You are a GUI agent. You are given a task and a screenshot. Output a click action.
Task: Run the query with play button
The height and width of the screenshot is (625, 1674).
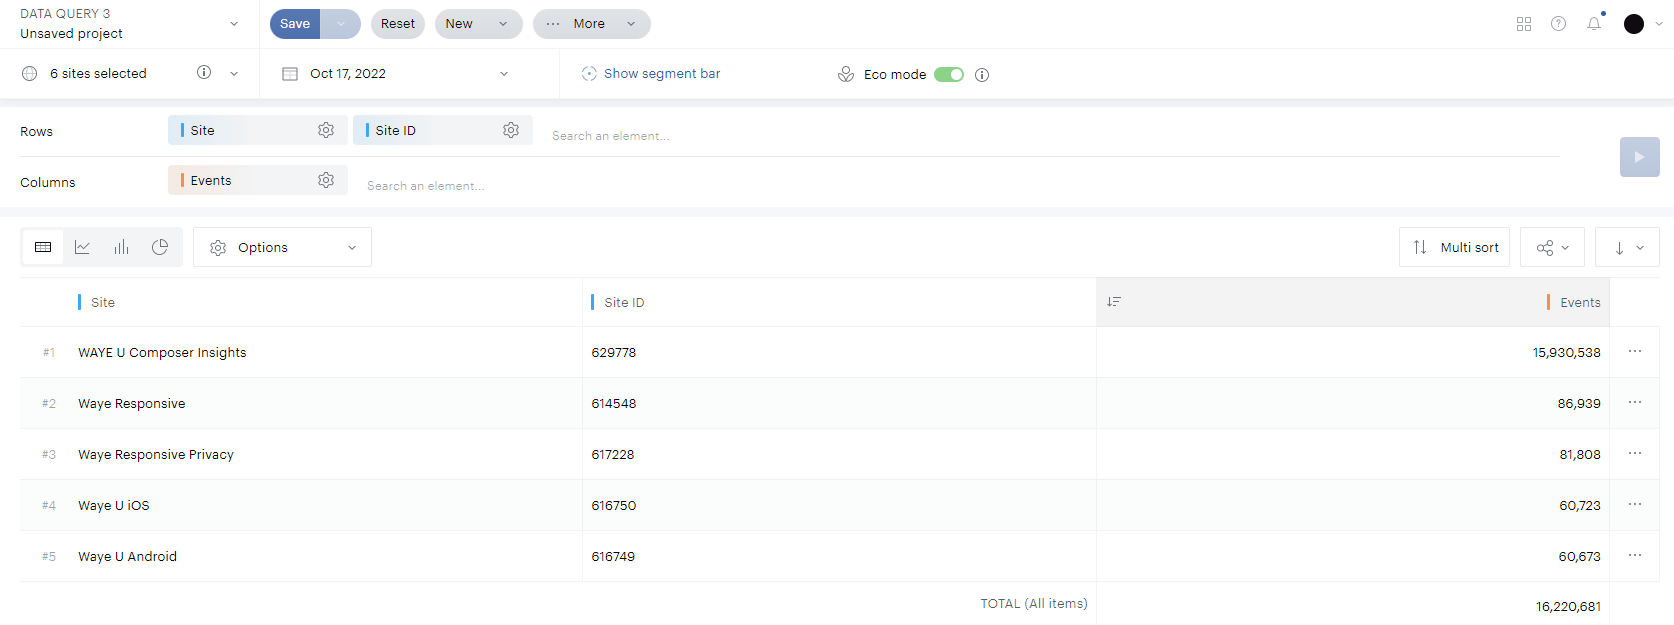[x=1639, y=157]
